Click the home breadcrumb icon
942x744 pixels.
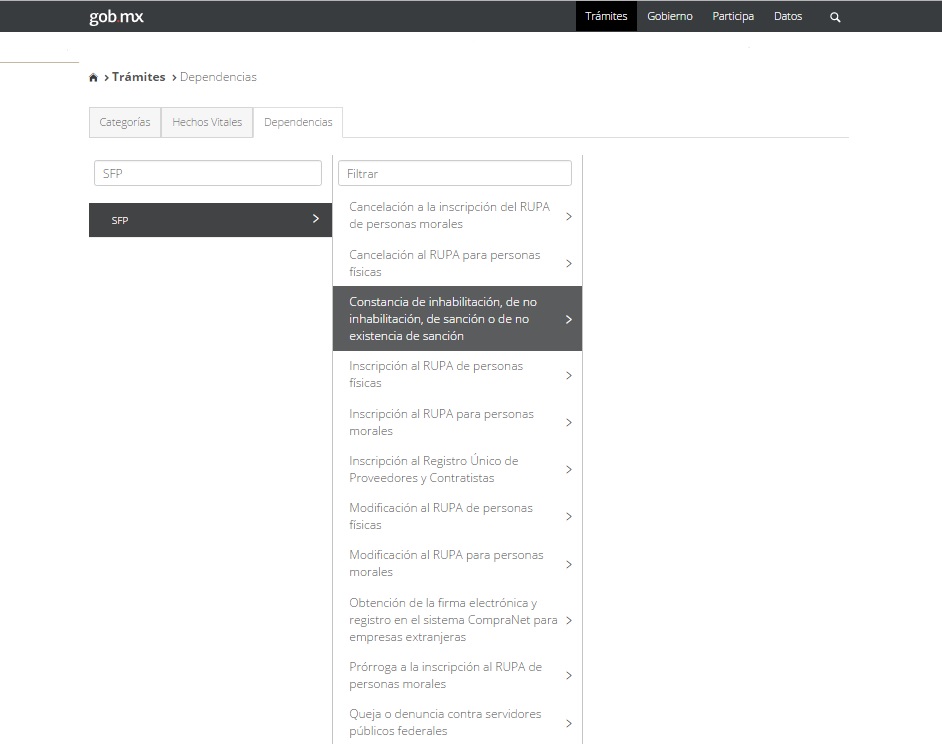[94, 78]
